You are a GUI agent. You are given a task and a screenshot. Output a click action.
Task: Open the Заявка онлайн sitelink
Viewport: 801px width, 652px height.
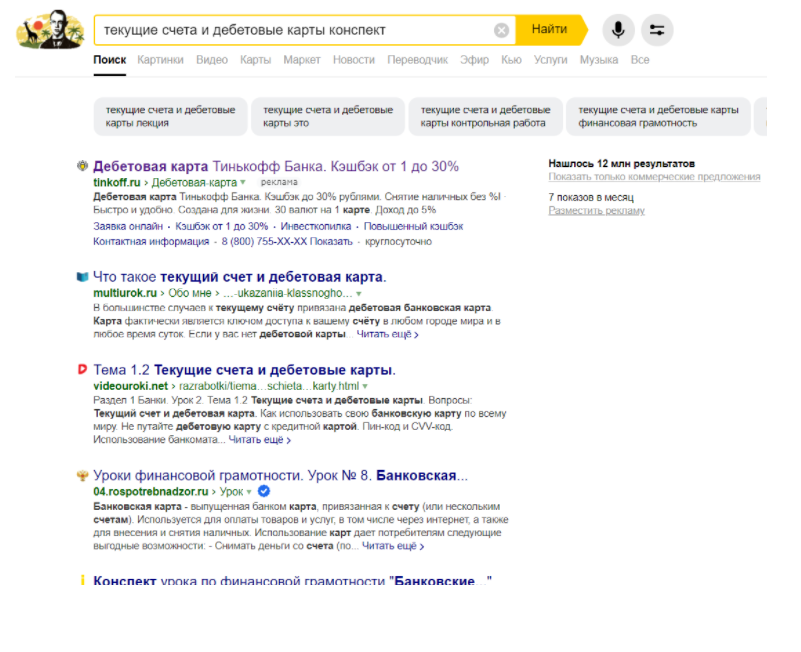(128, 226)
